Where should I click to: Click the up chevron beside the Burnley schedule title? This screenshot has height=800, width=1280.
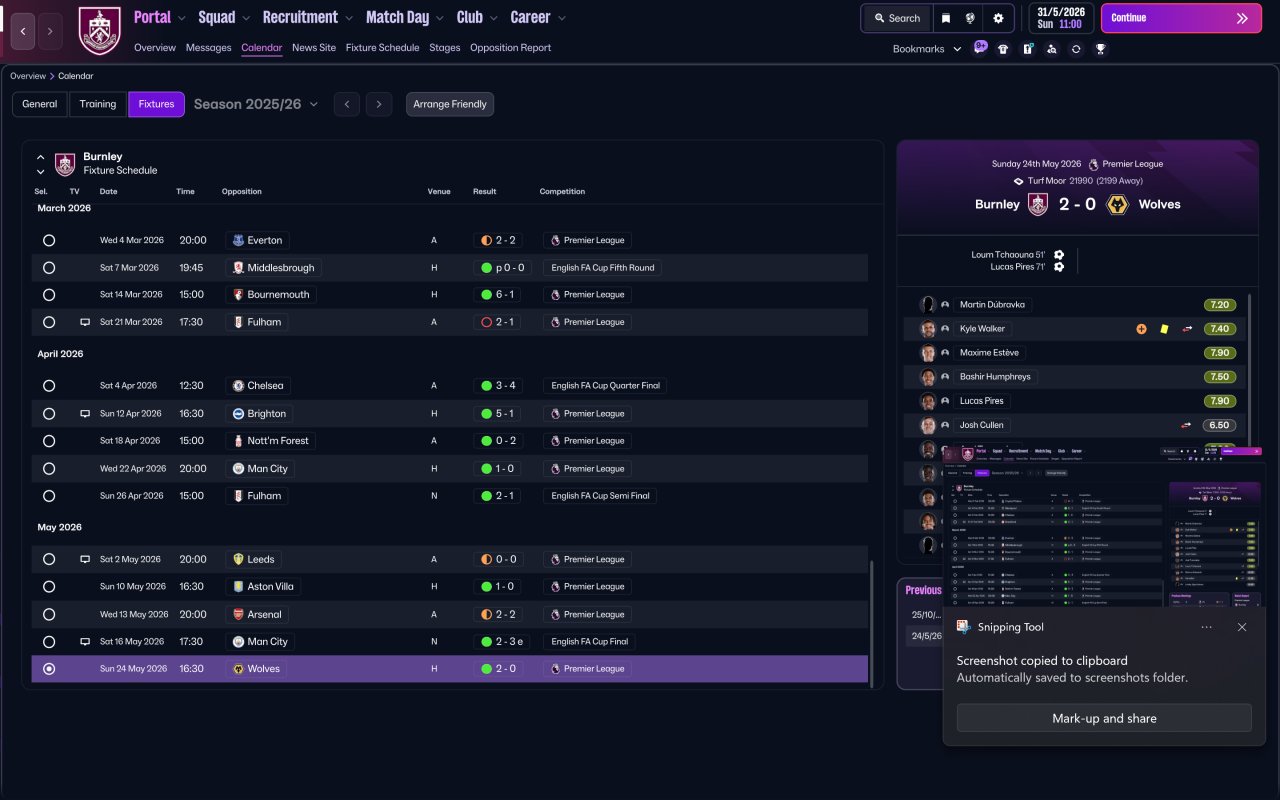(41, 157)
